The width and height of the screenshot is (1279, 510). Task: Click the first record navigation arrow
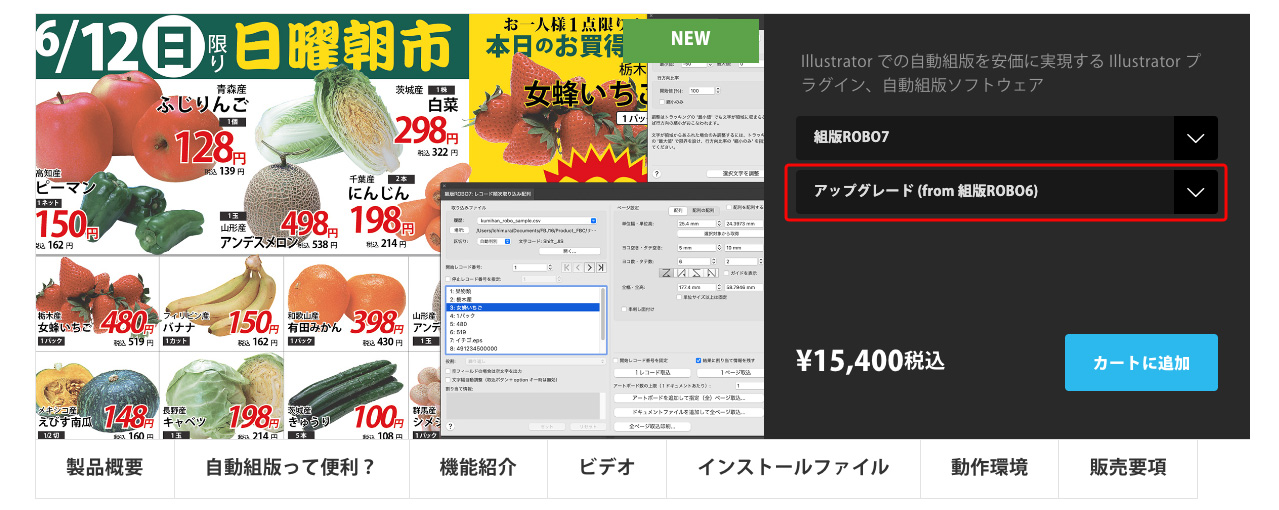click(x=564, y=268)
